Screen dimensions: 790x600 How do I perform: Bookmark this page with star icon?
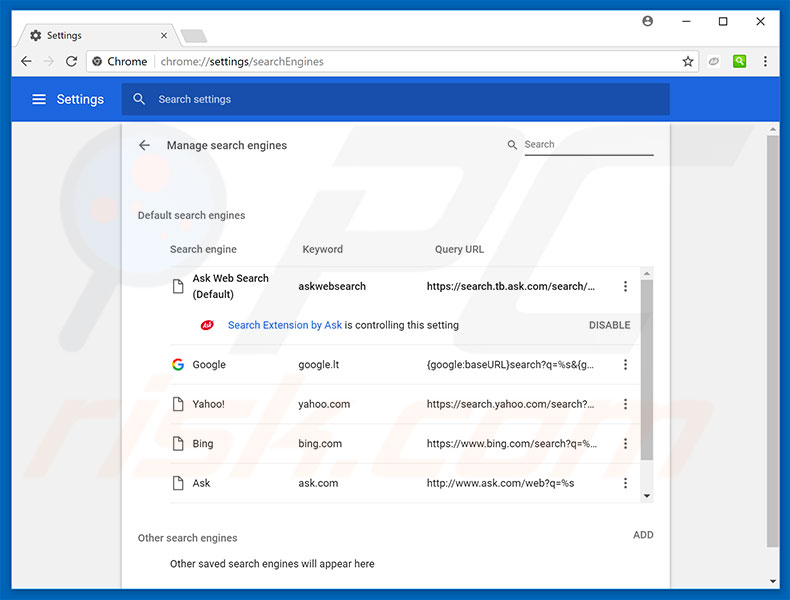[x=688, y=61]
